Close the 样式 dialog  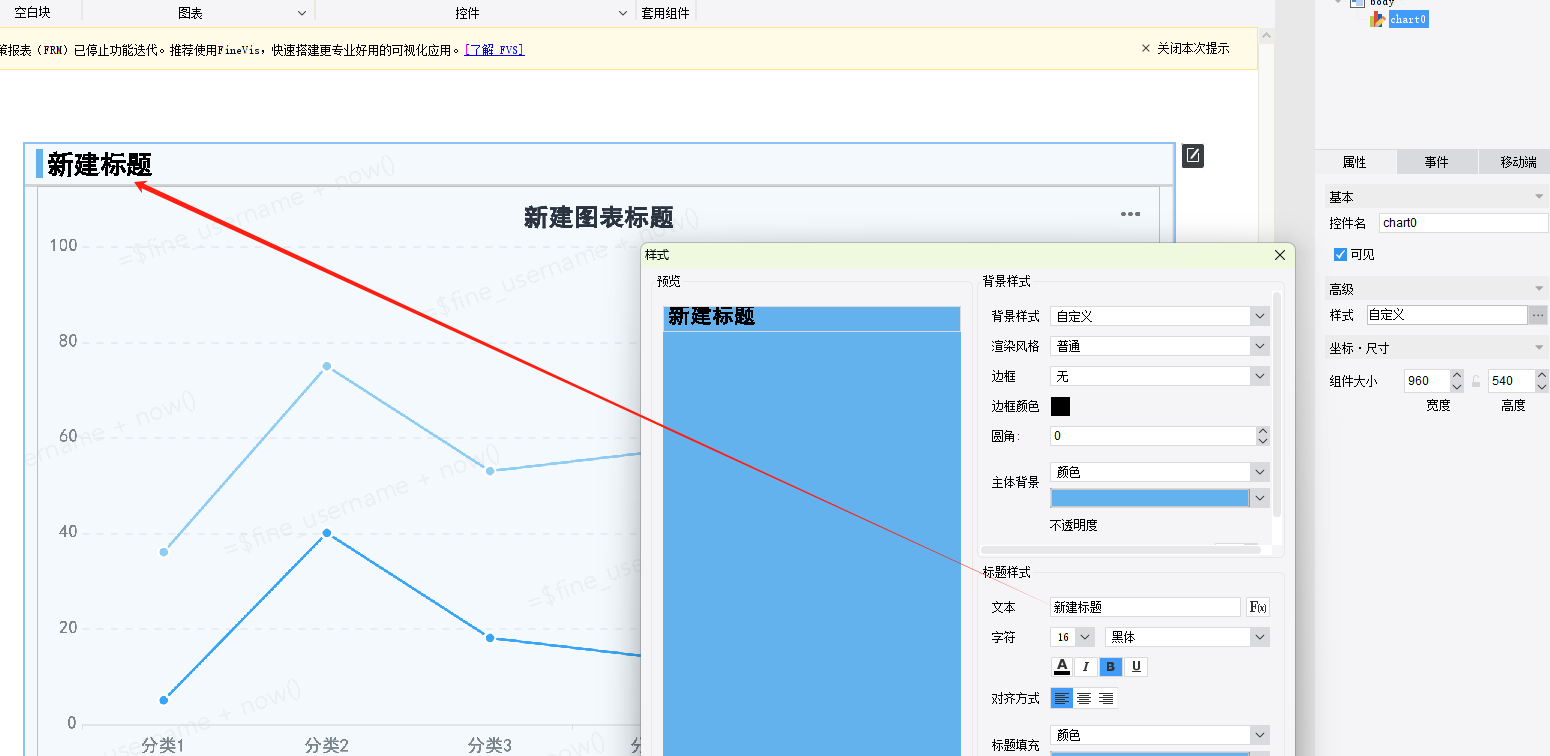(1280, 255)
